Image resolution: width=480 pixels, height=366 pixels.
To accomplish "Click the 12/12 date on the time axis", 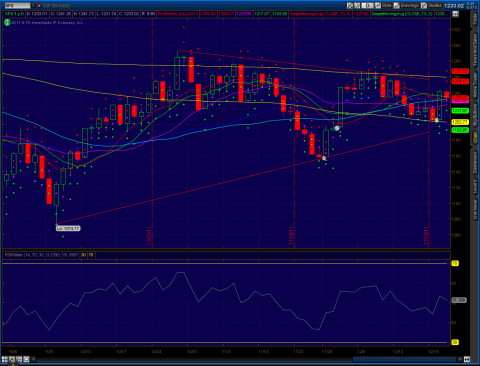I will coord(398,352).
